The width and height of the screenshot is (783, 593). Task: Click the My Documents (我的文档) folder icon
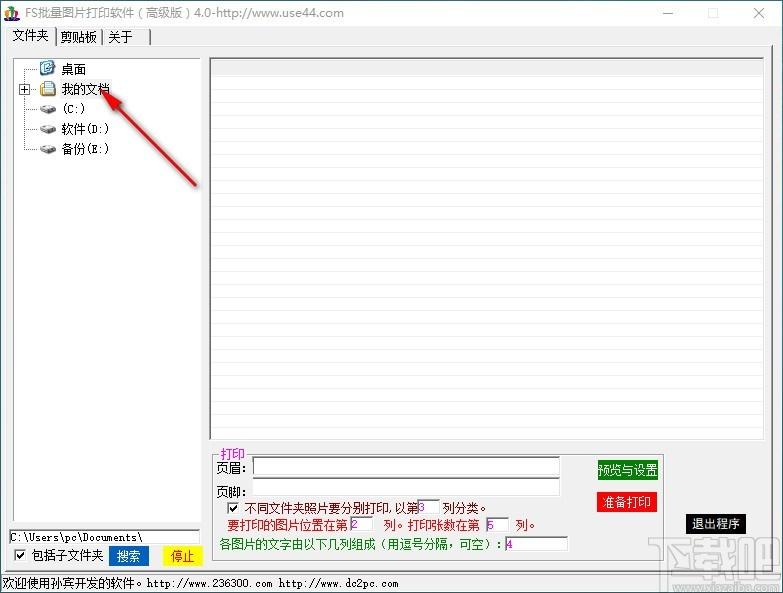(47, 89)
